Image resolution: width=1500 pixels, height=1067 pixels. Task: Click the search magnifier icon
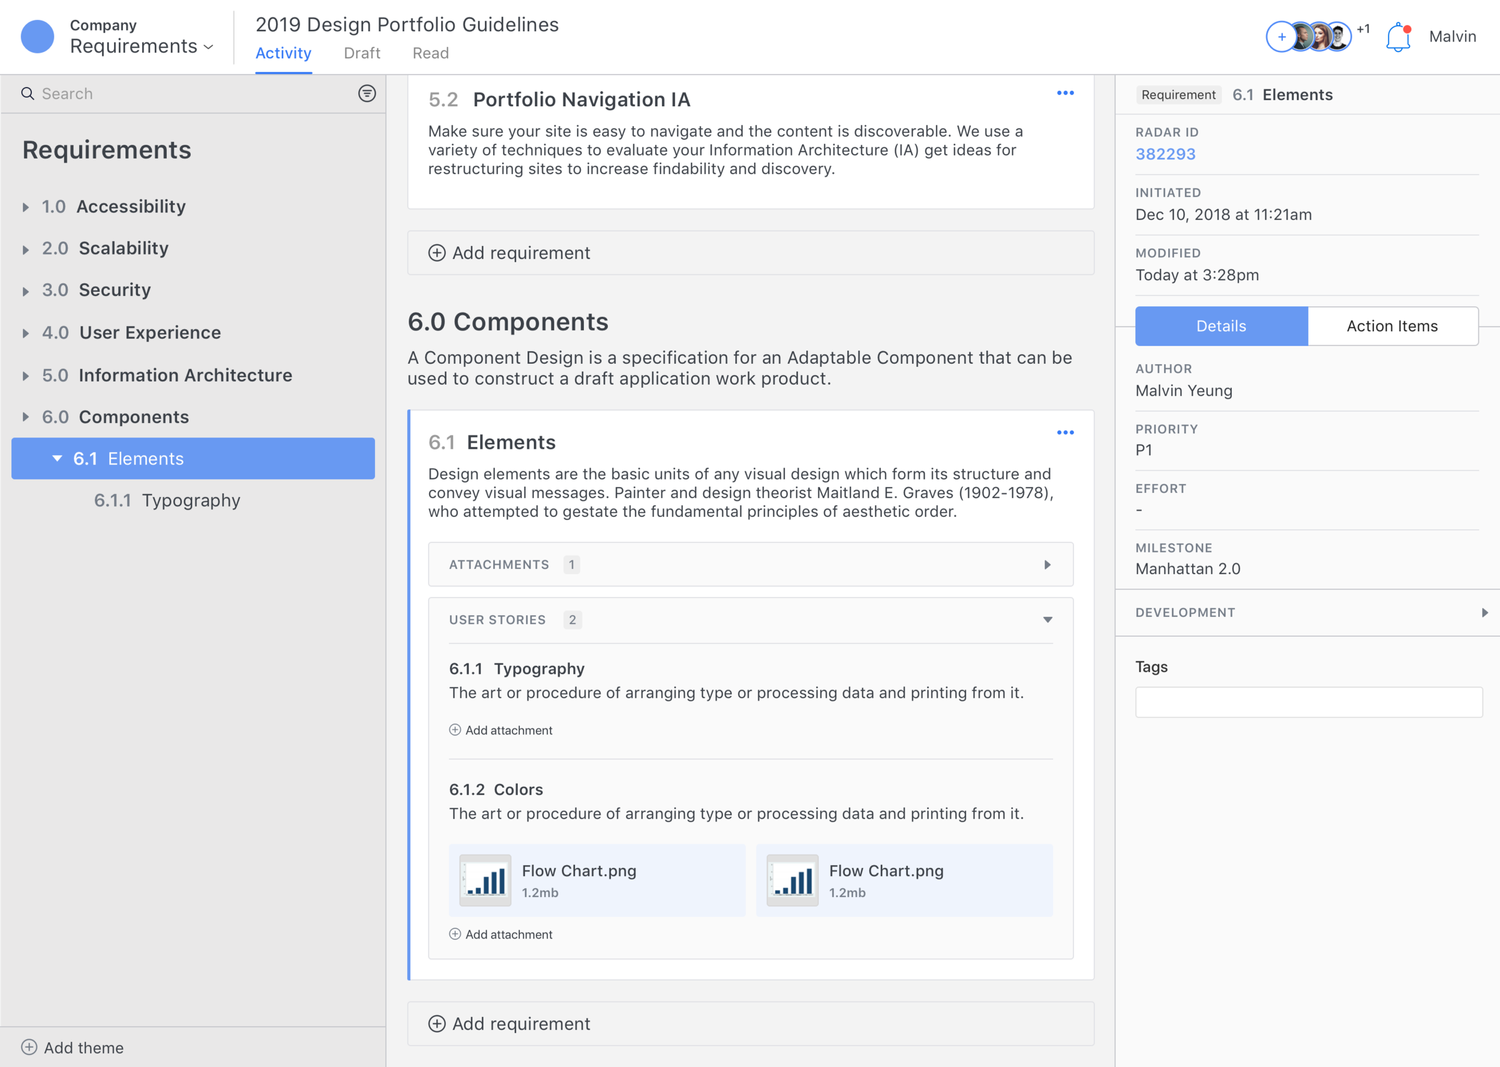[x=28, y=94]
